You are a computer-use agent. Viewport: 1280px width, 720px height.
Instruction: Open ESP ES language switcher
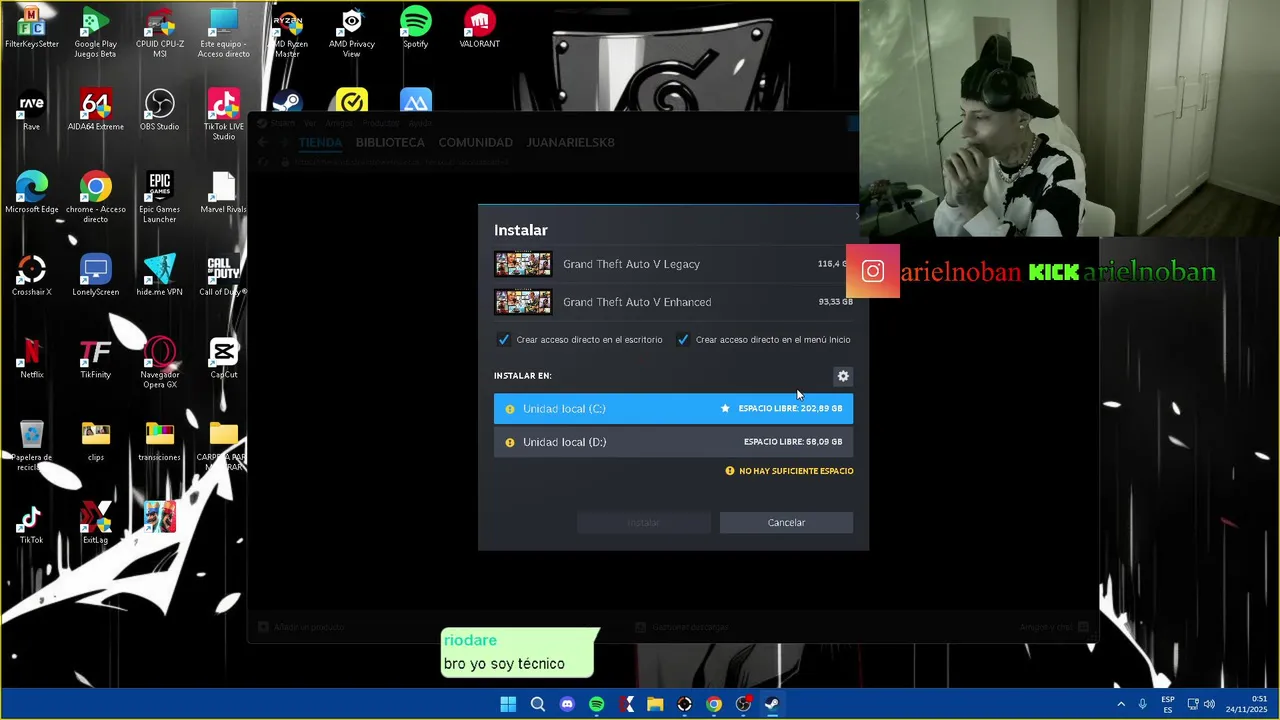click(x=1168, y=704)
